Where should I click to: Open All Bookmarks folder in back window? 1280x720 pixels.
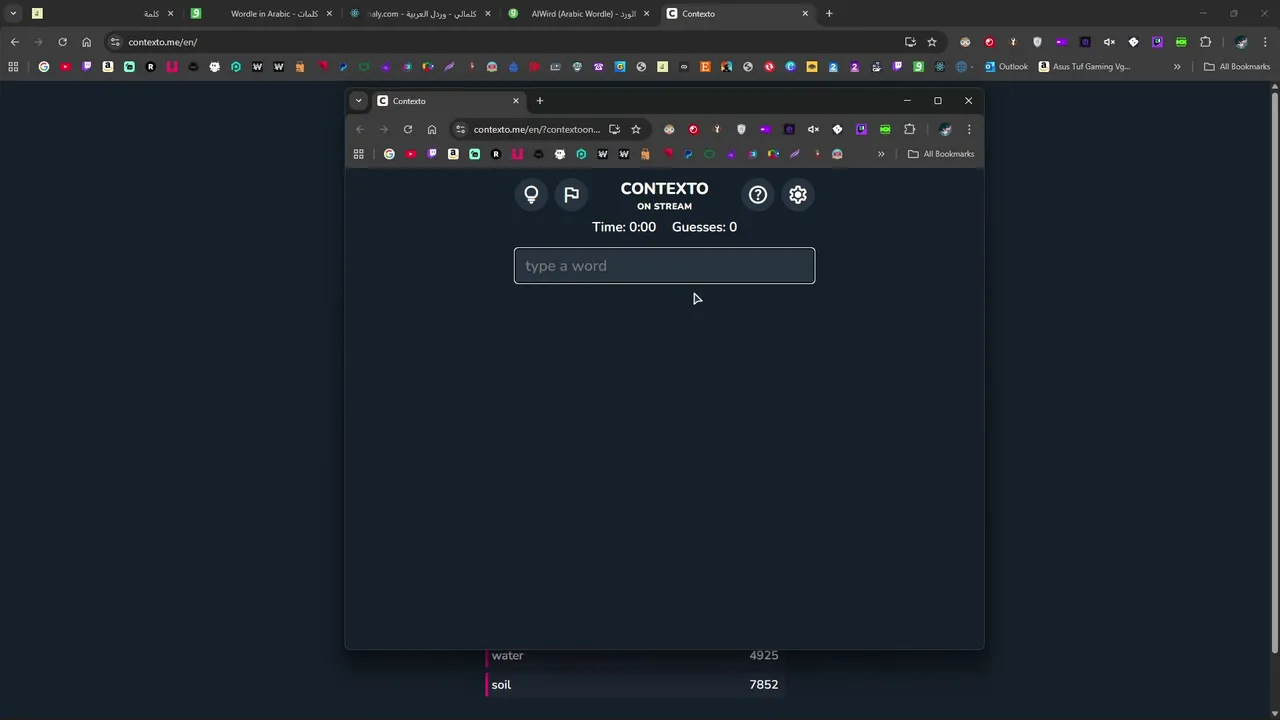tap(1237, 67)
